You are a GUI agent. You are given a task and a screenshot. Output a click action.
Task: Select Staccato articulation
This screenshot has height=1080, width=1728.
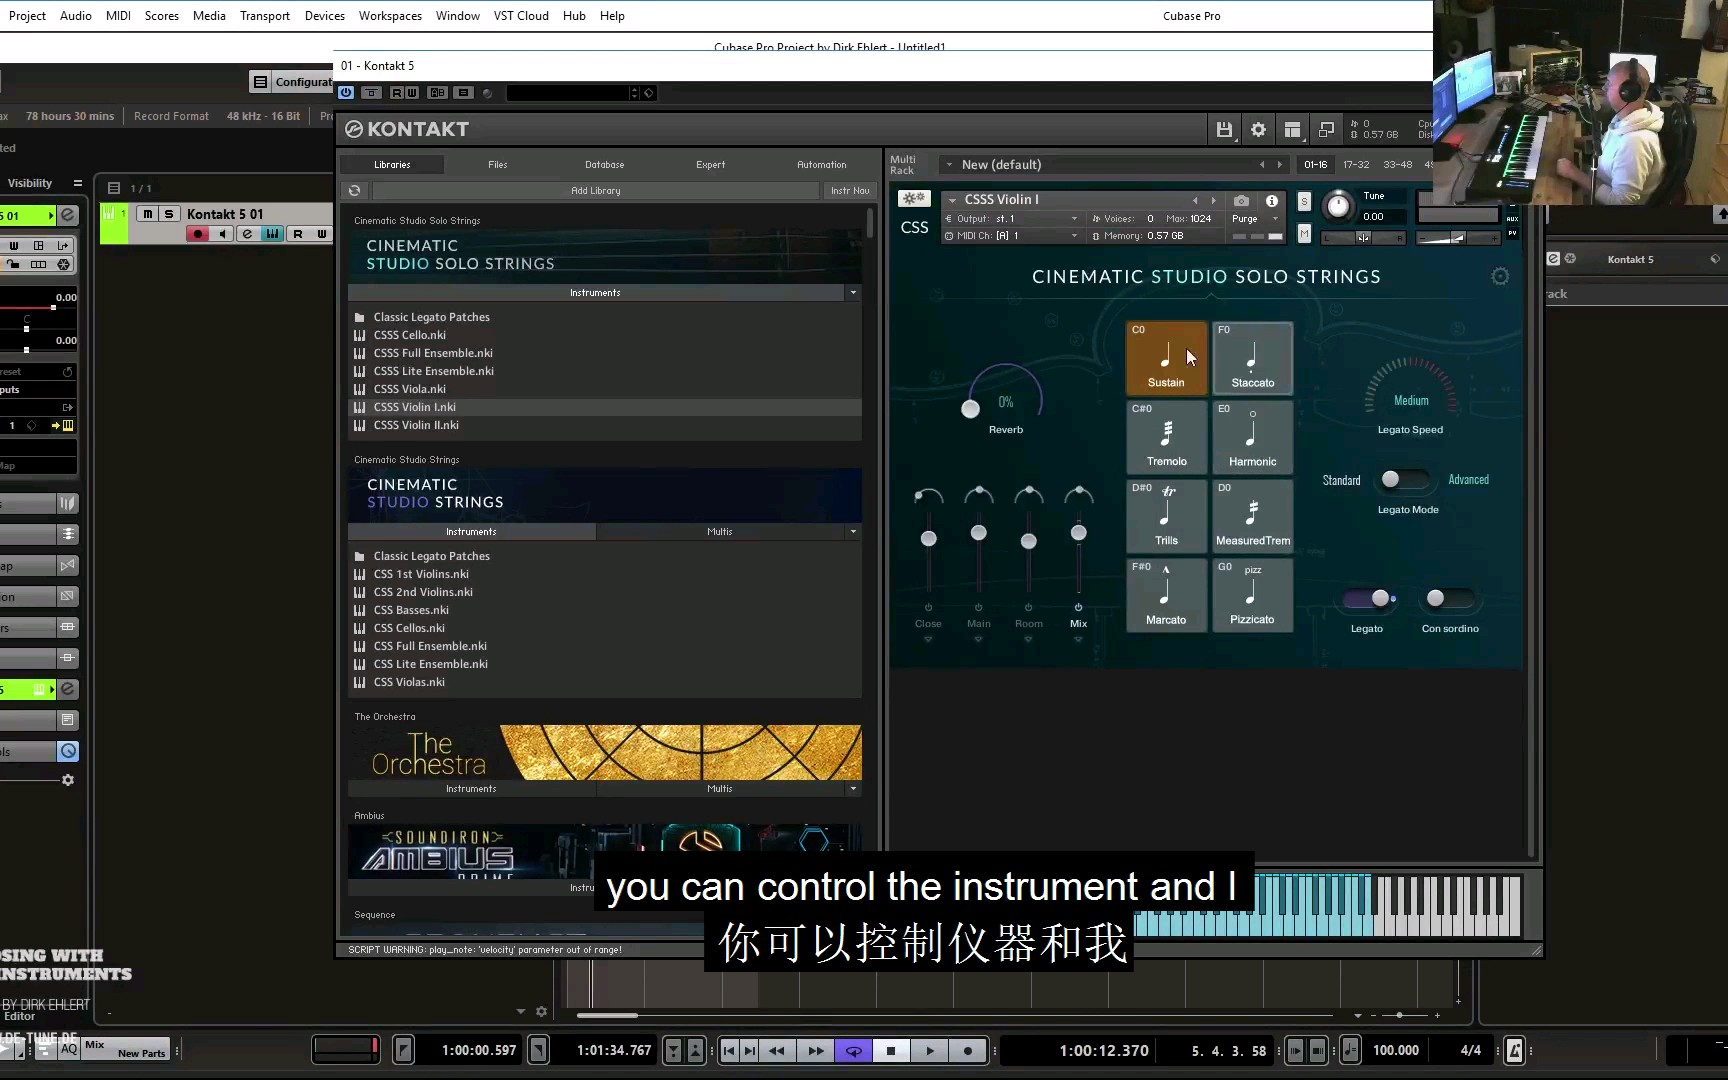point(1253,357)
